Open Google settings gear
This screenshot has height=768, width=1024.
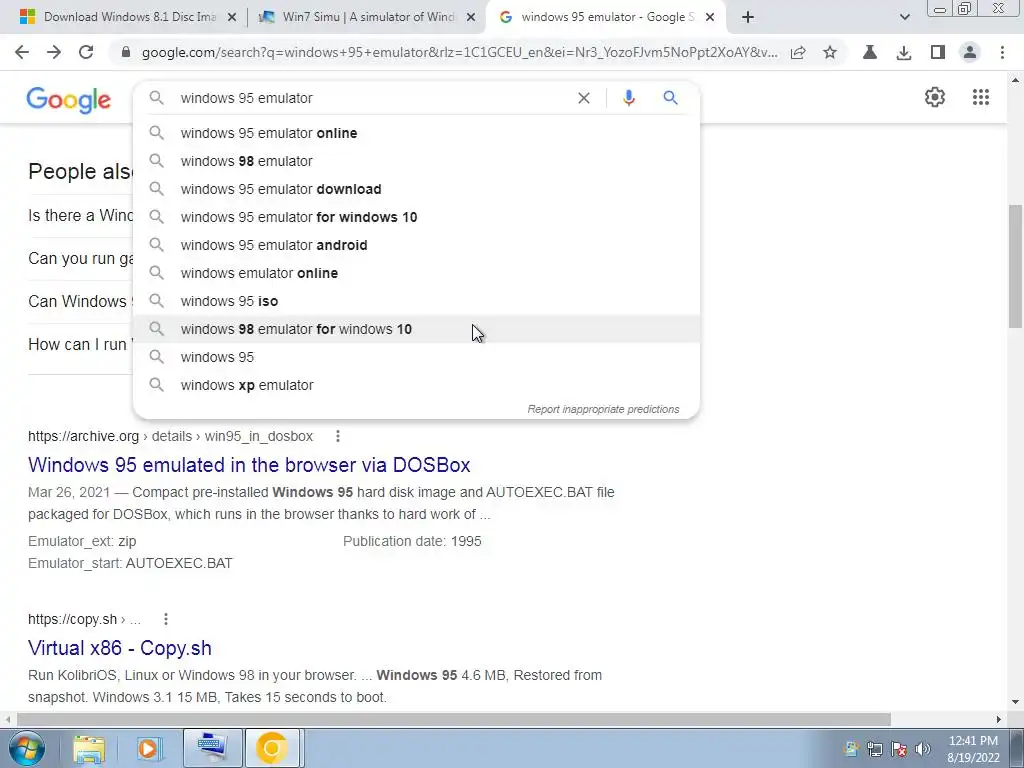coord(935,97)
